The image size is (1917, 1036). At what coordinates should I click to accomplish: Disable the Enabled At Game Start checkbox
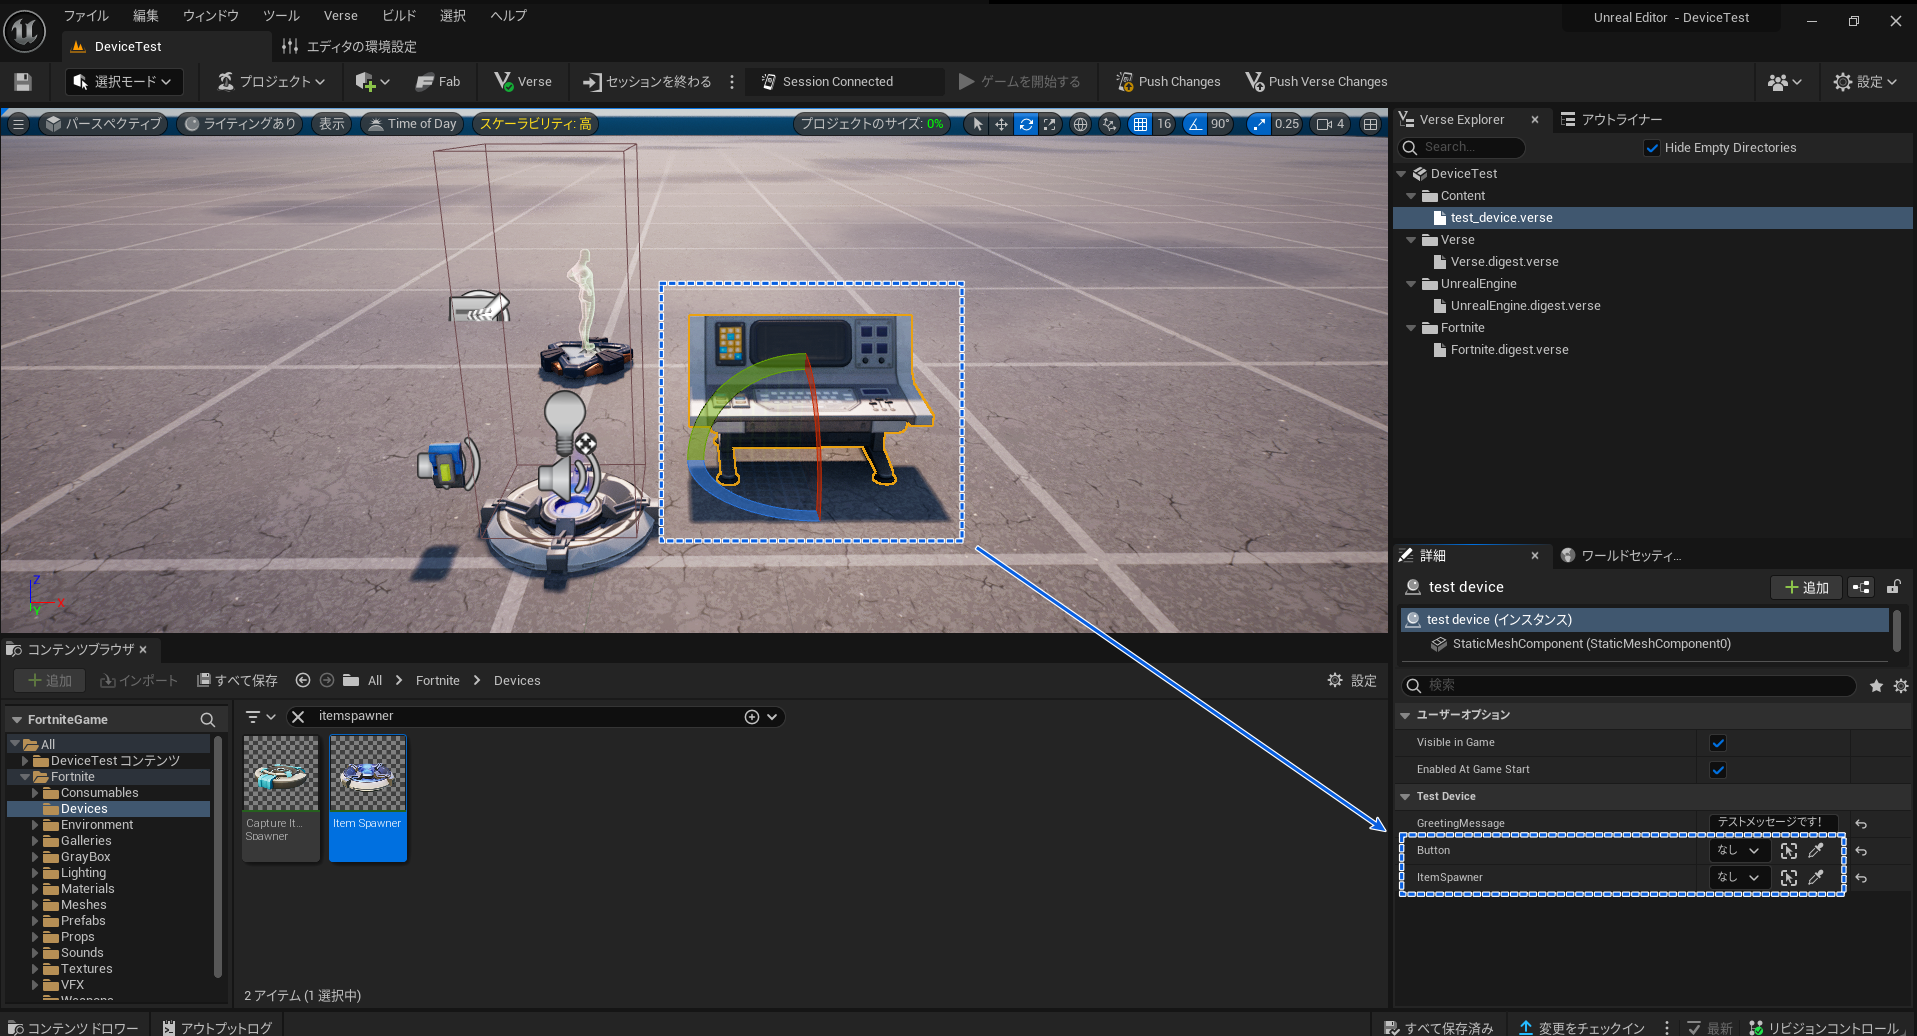coord(1717,770)
